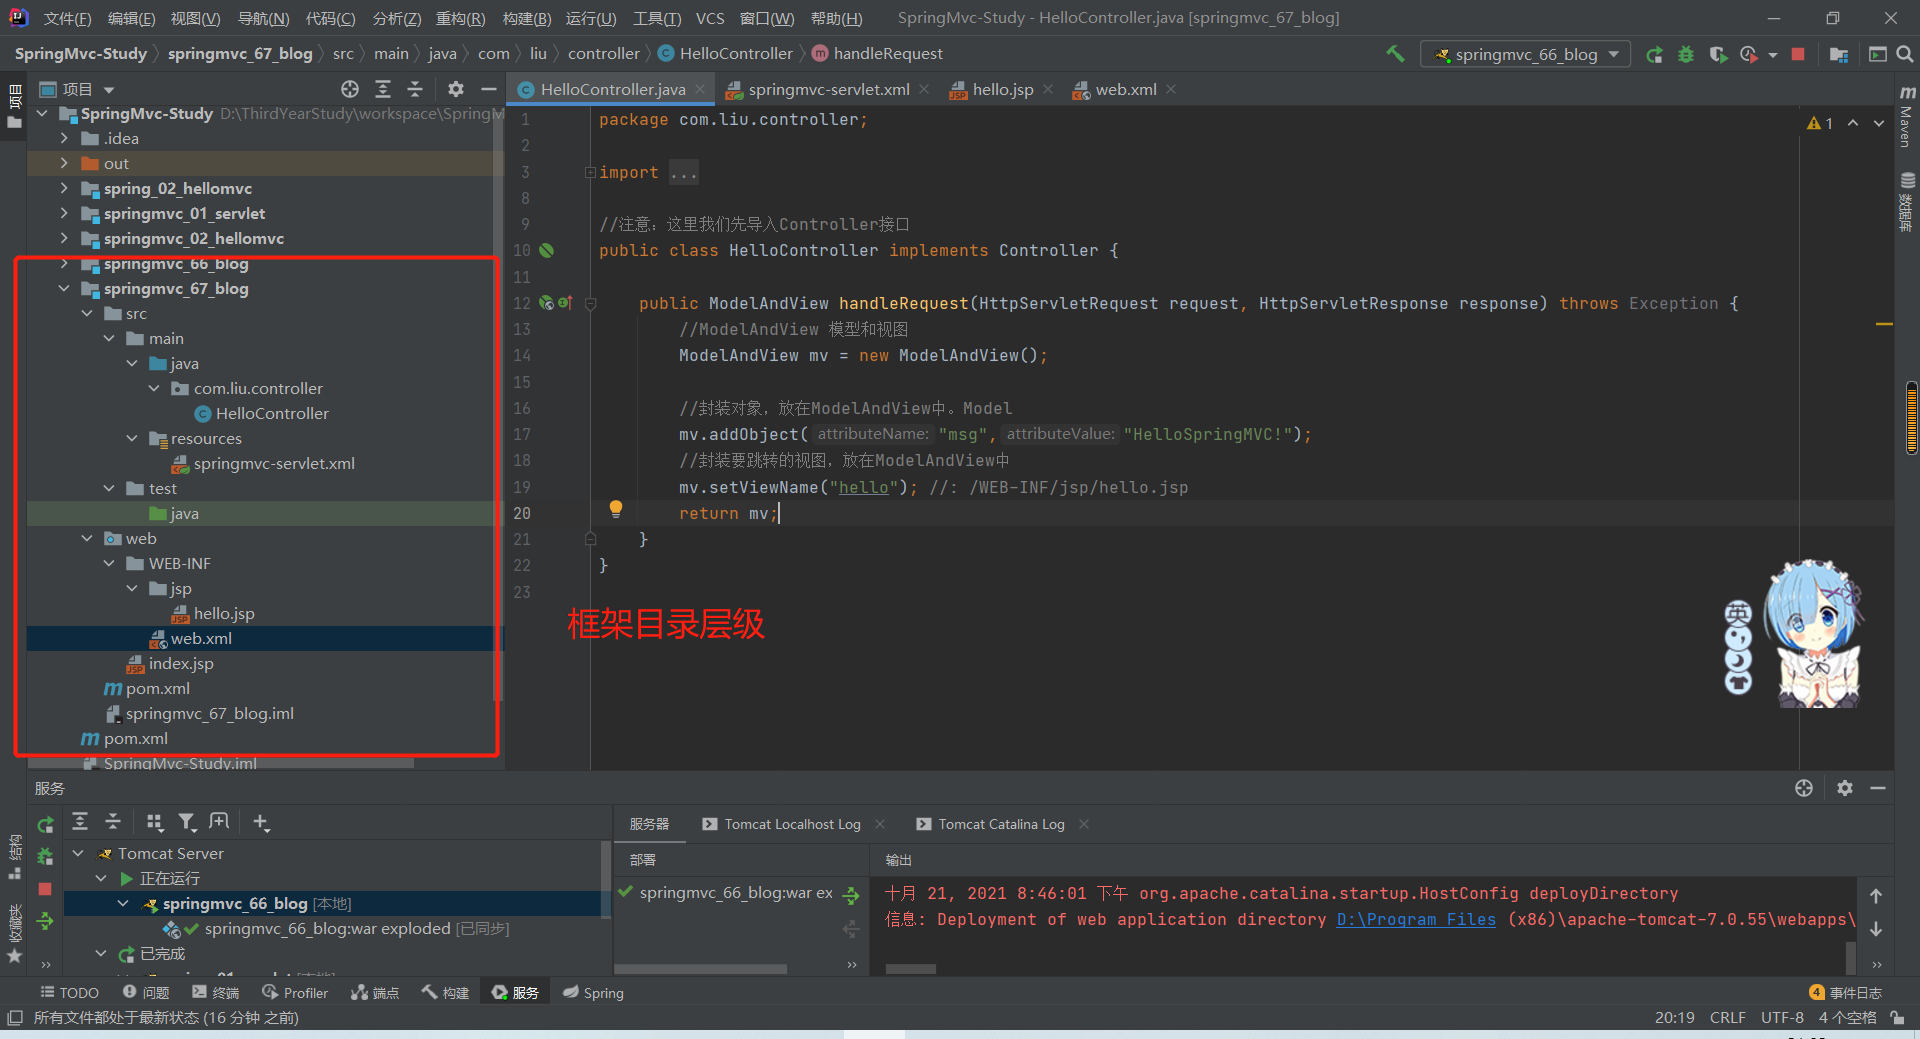Open the Project Structure icon
This screenshot has width=1920, height=1039.
(x=1838, y=54)
